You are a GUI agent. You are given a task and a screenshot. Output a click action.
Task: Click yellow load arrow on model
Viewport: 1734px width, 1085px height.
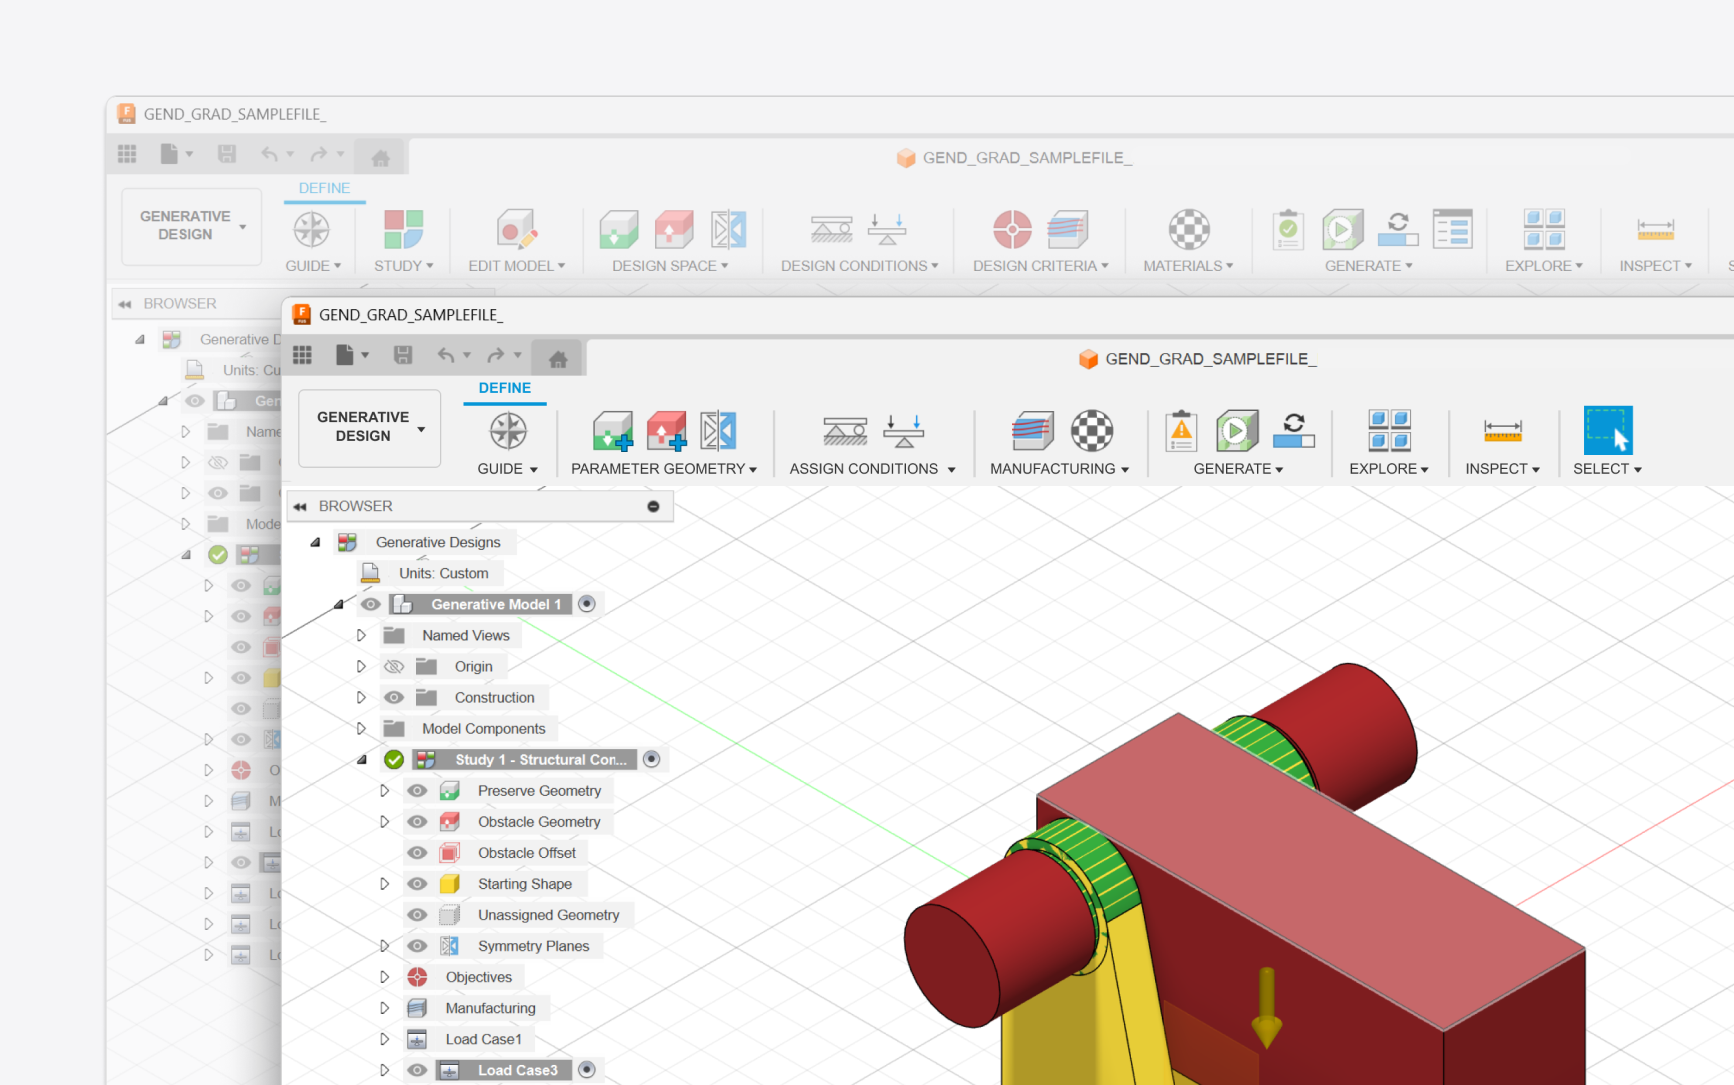(1266, 1006)
